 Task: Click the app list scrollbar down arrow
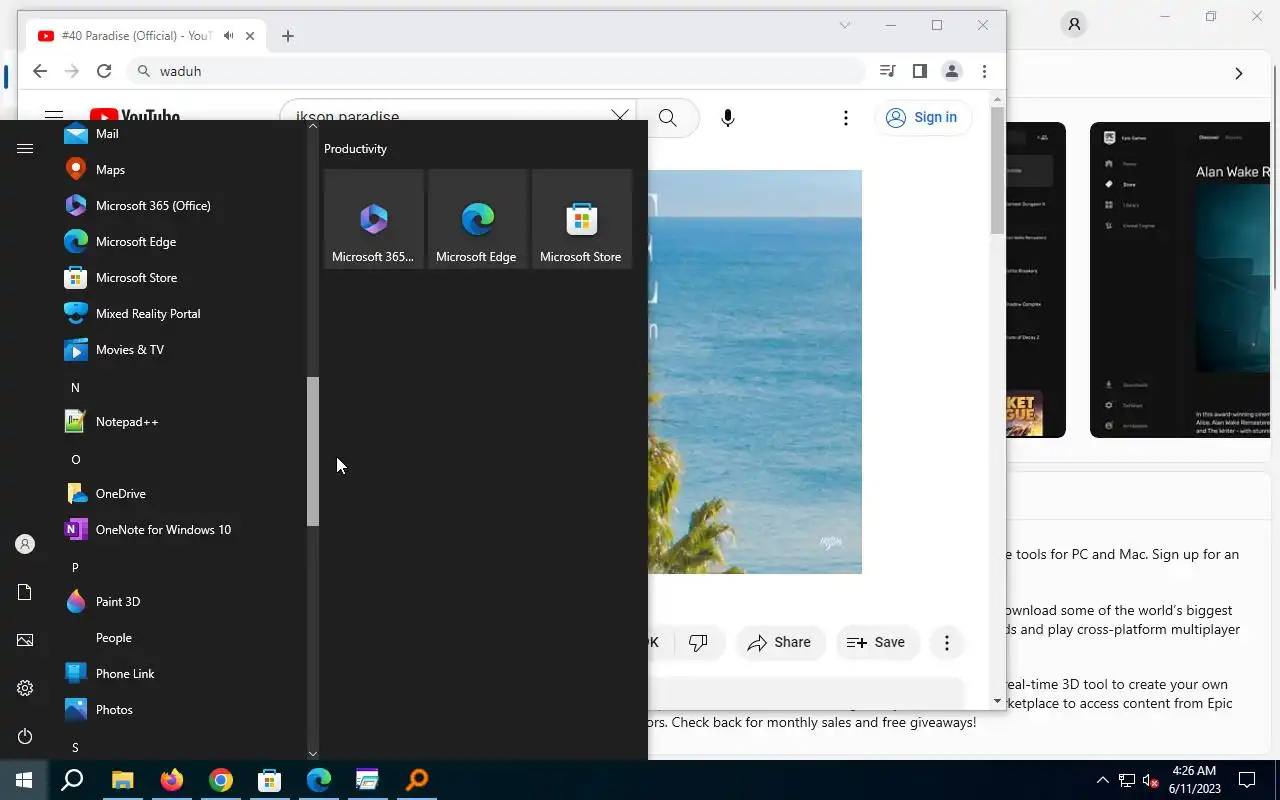point(313,754)
